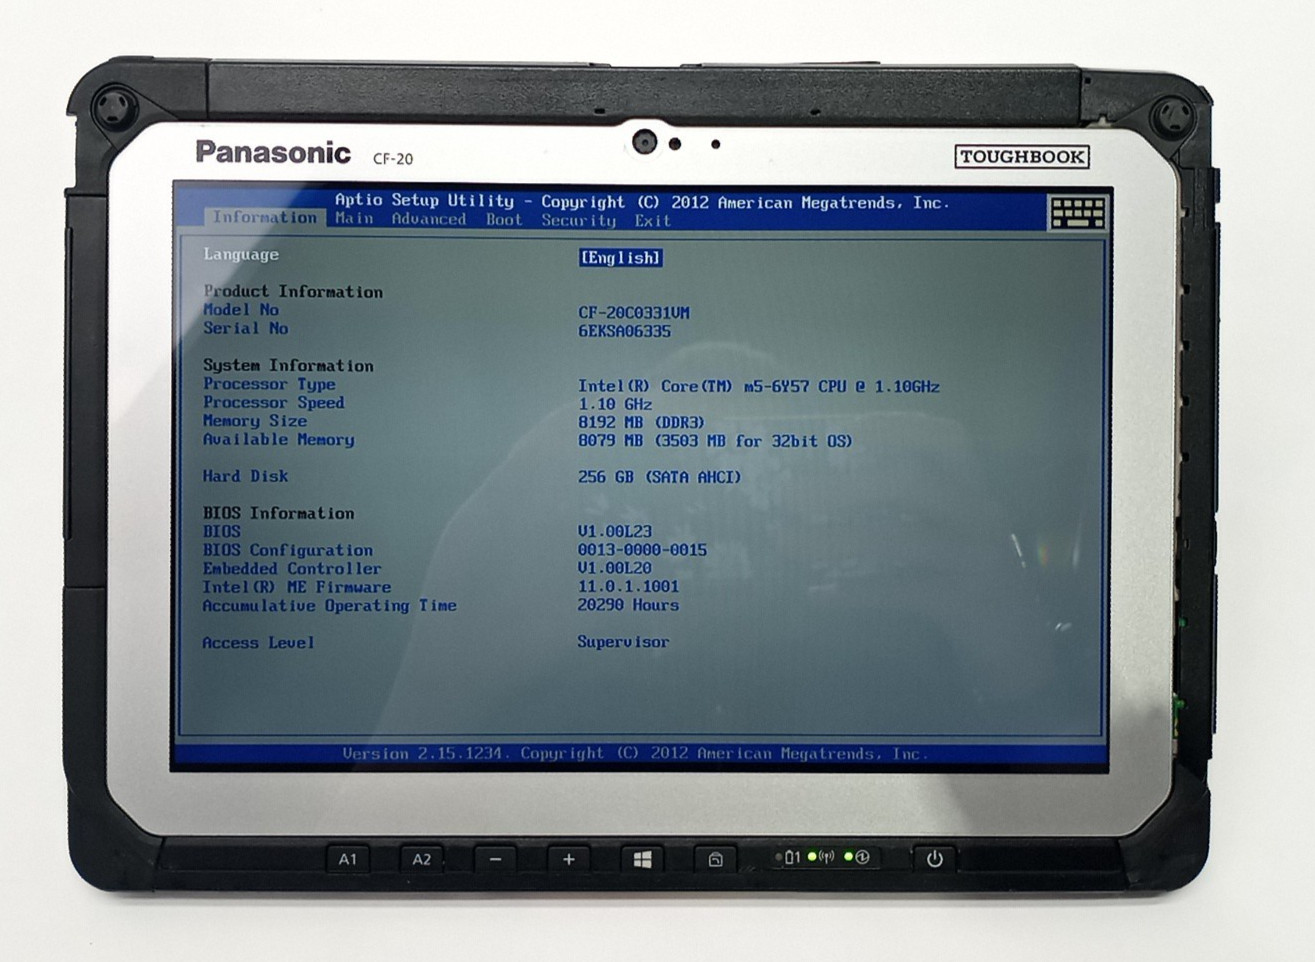The width and height of the screenshot is (1315, 962).
Task: Open the Advanced tab
Action: (428, 219)
